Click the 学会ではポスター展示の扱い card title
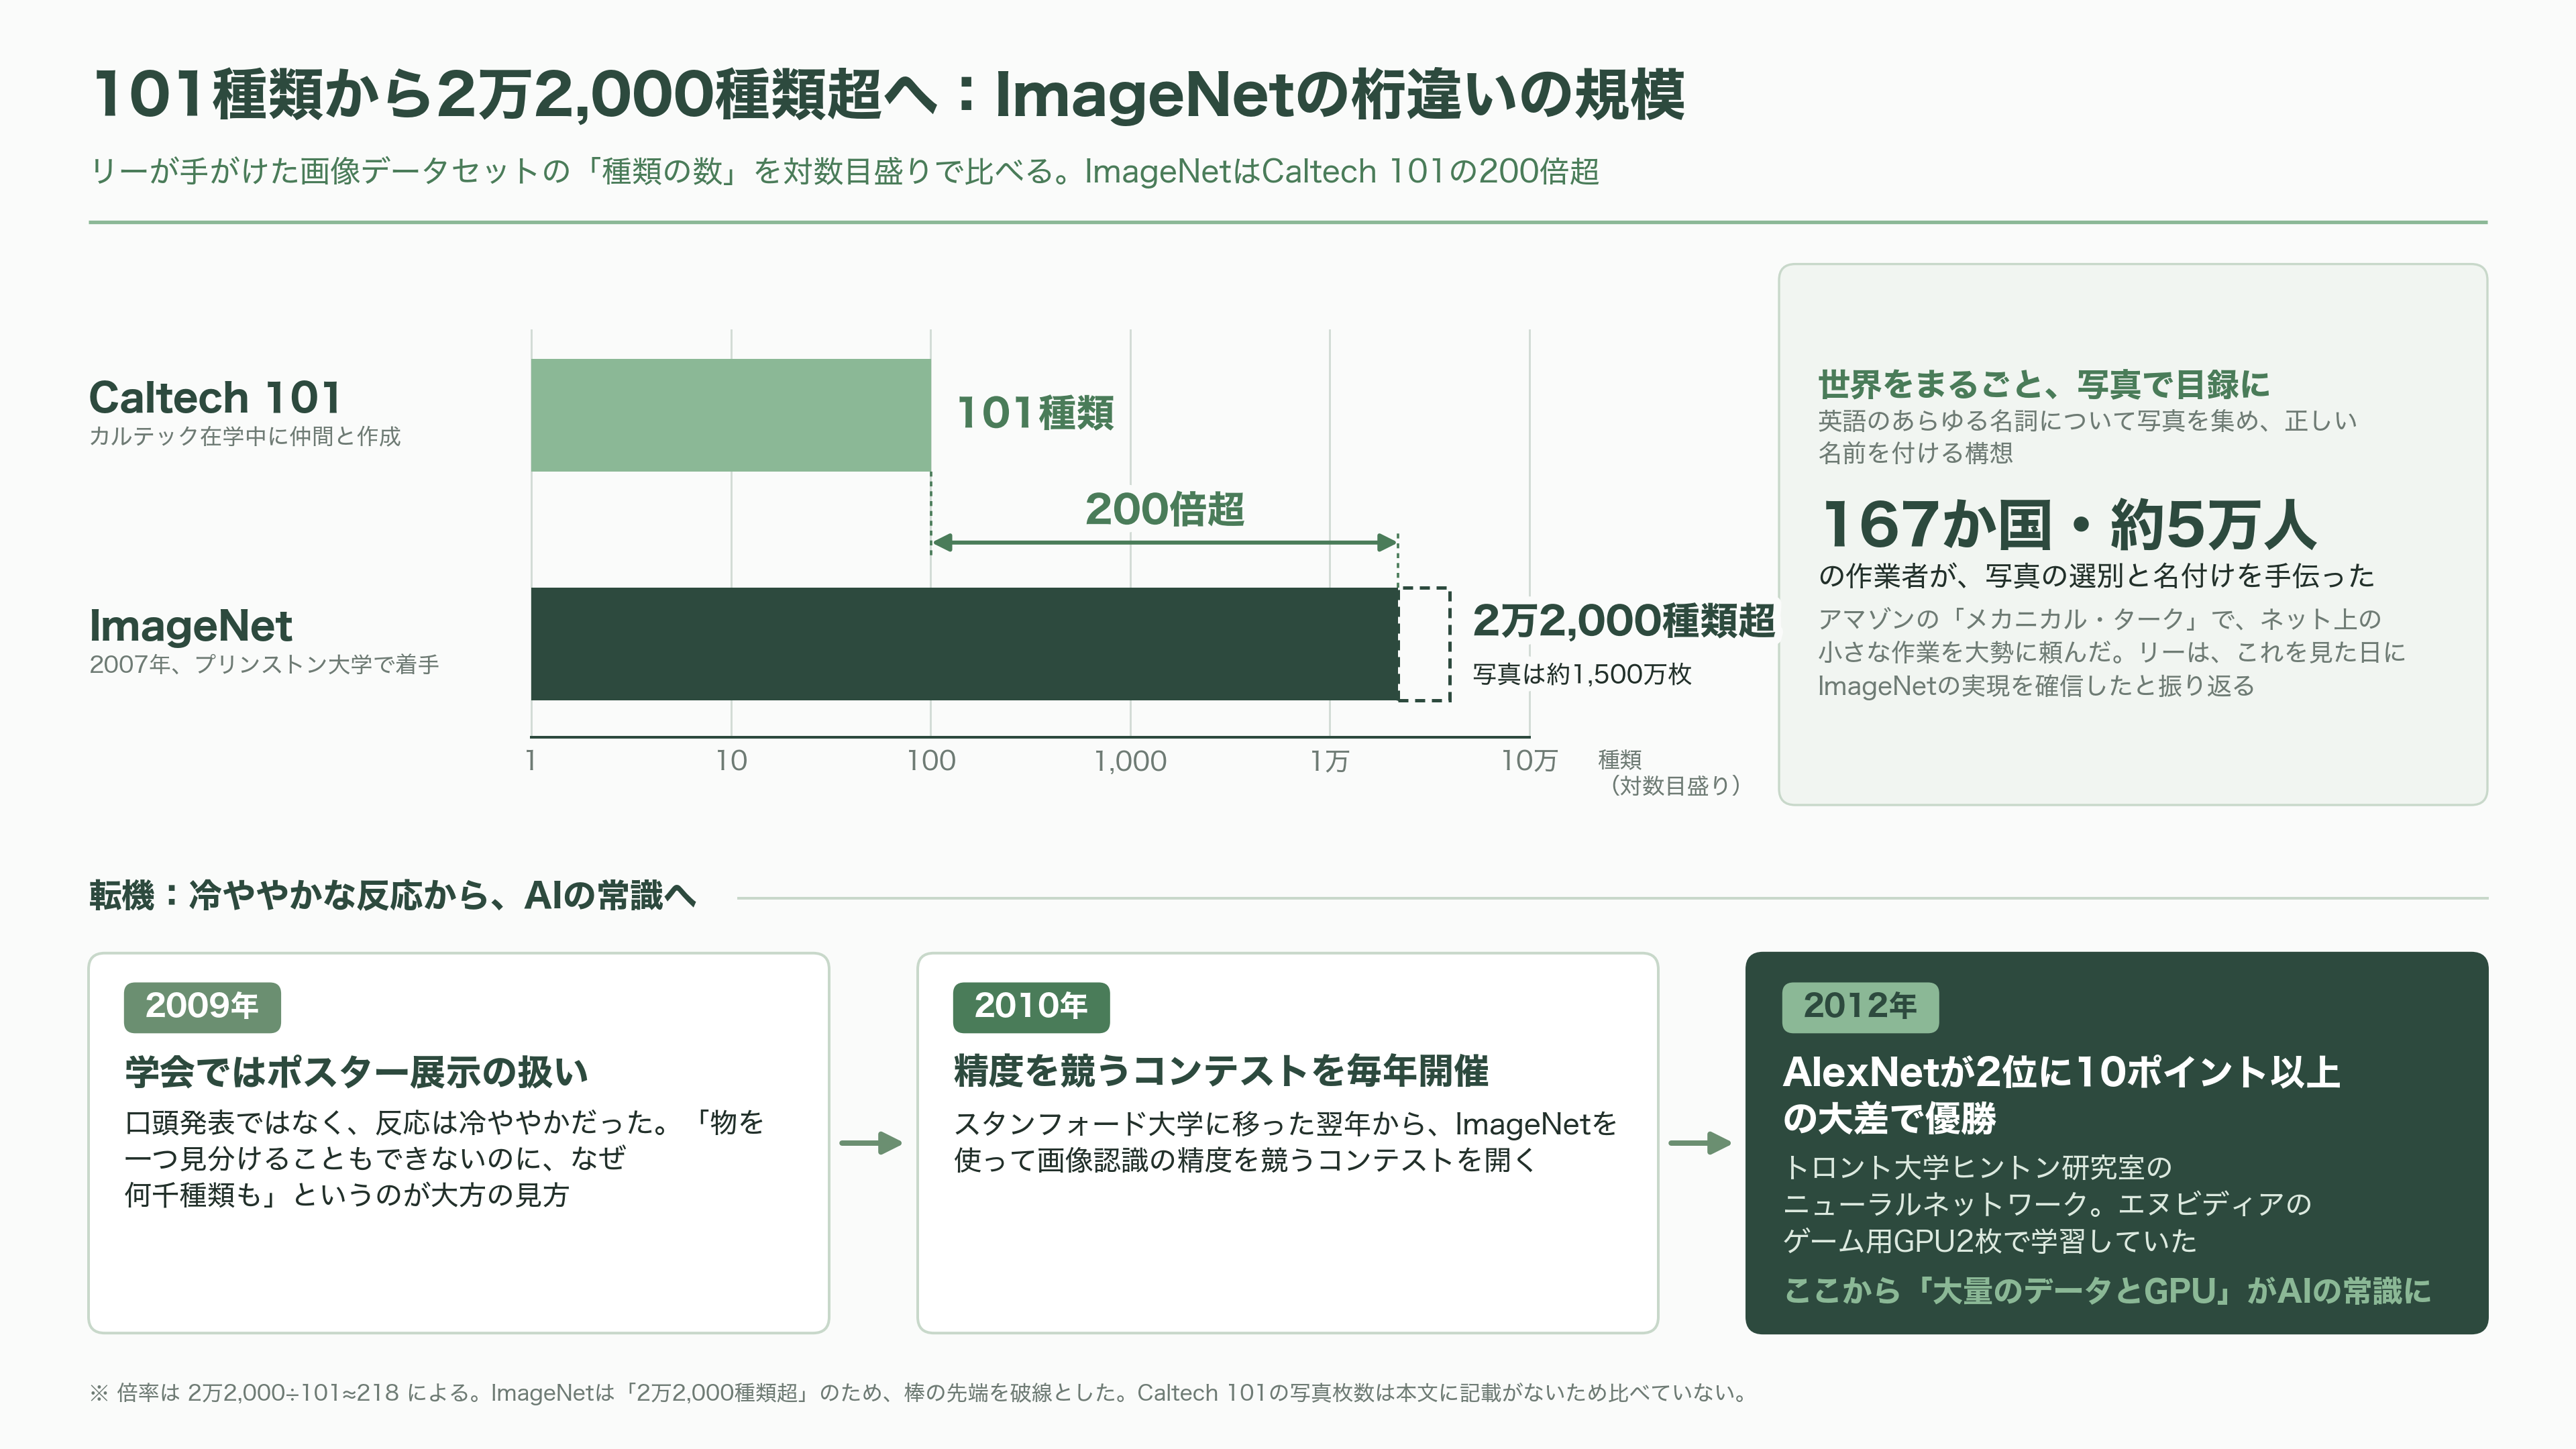Image resolution: width=2576 pixels, height=1449 pixels. pyautogui.click(x=356, y=1071)
